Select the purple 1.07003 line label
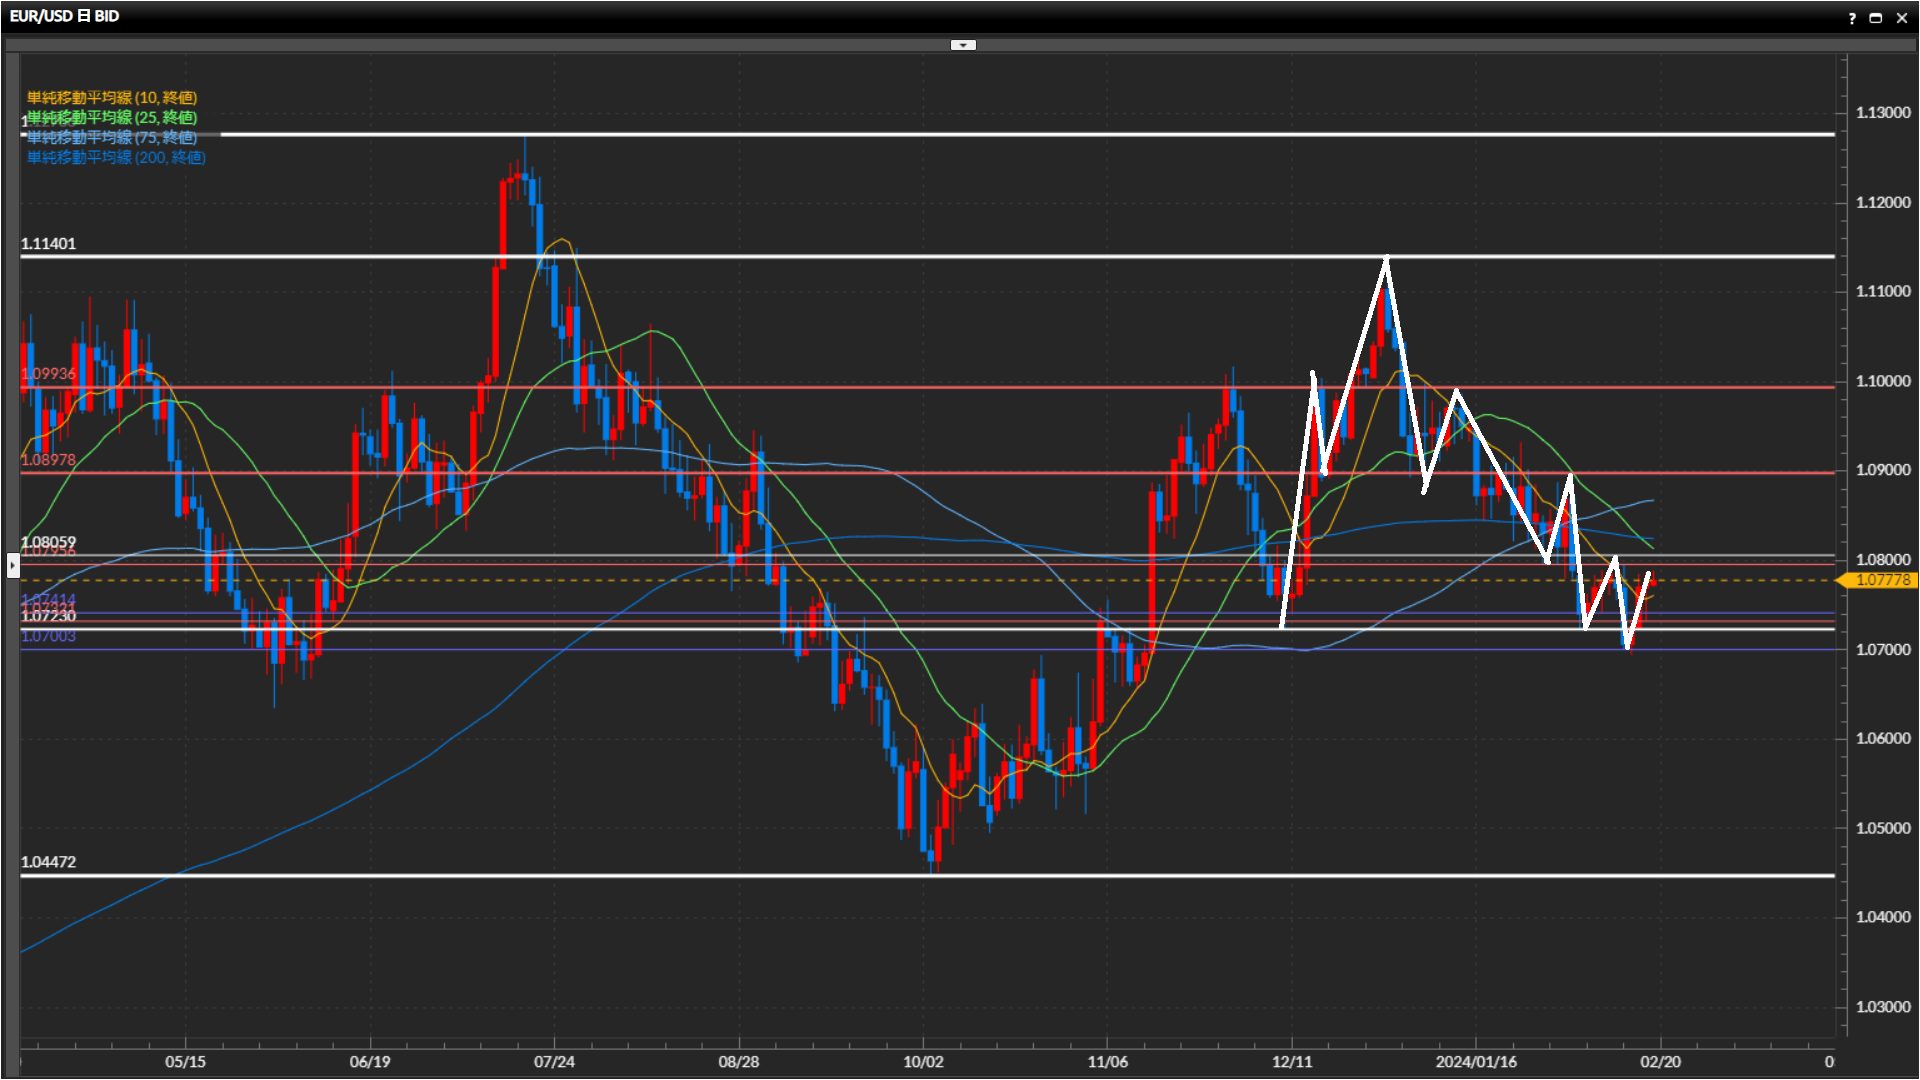The image size is (1920, 1080). pyautogui.click(x=48, y=637)
